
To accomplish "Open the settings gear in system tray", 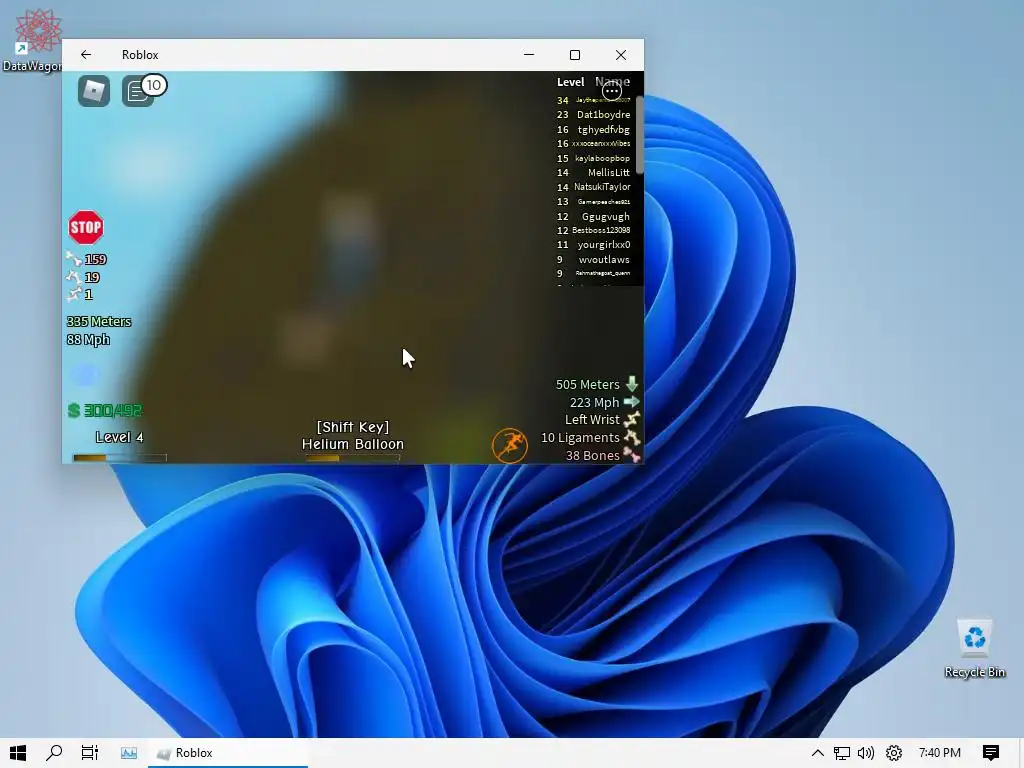I will 893,753.
